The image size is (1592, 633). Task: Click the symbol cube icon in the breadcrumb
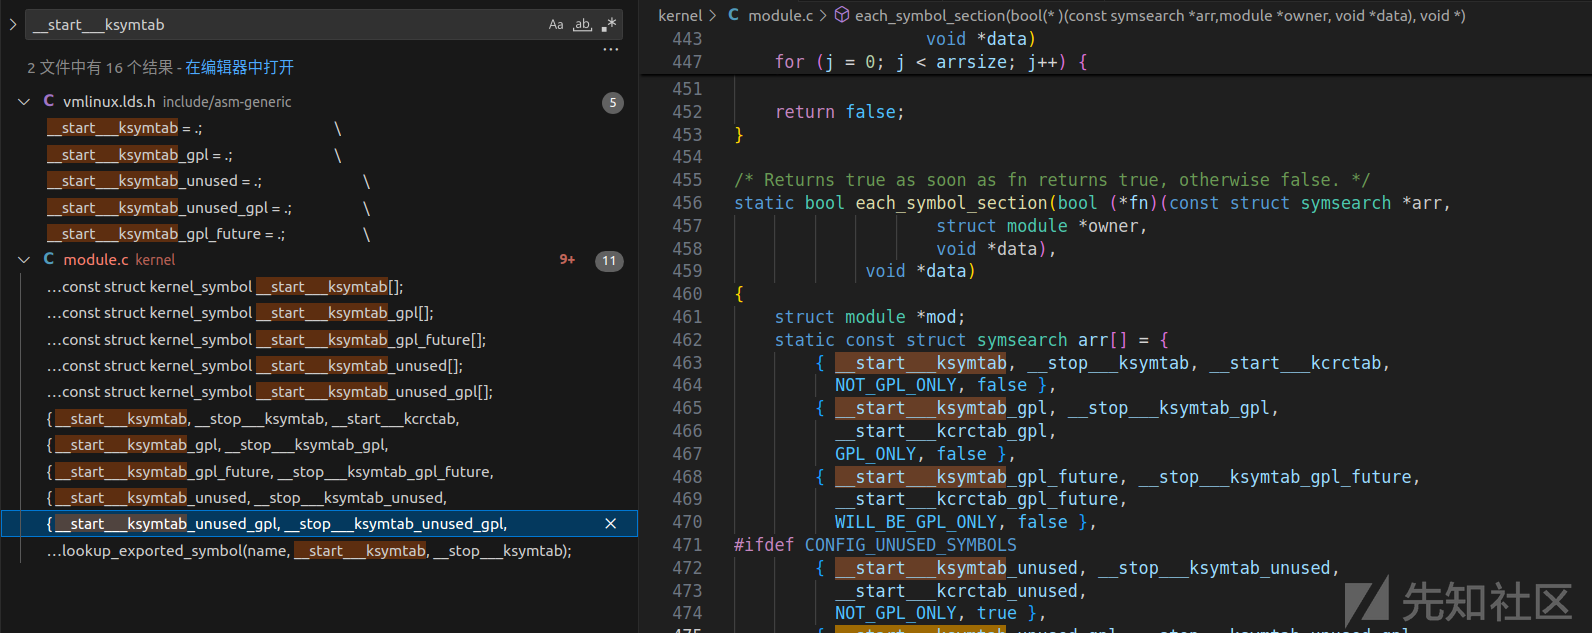842,15
